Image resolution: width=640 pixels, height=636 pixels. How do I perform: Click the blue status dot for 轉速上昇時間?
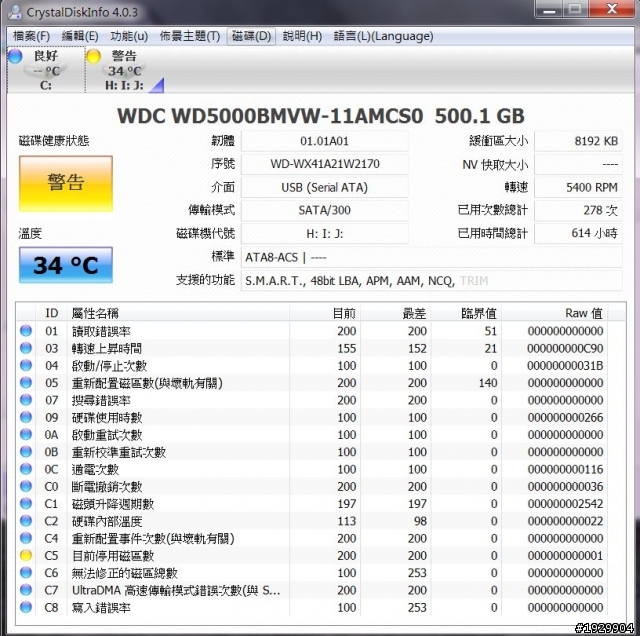[26, 348]
